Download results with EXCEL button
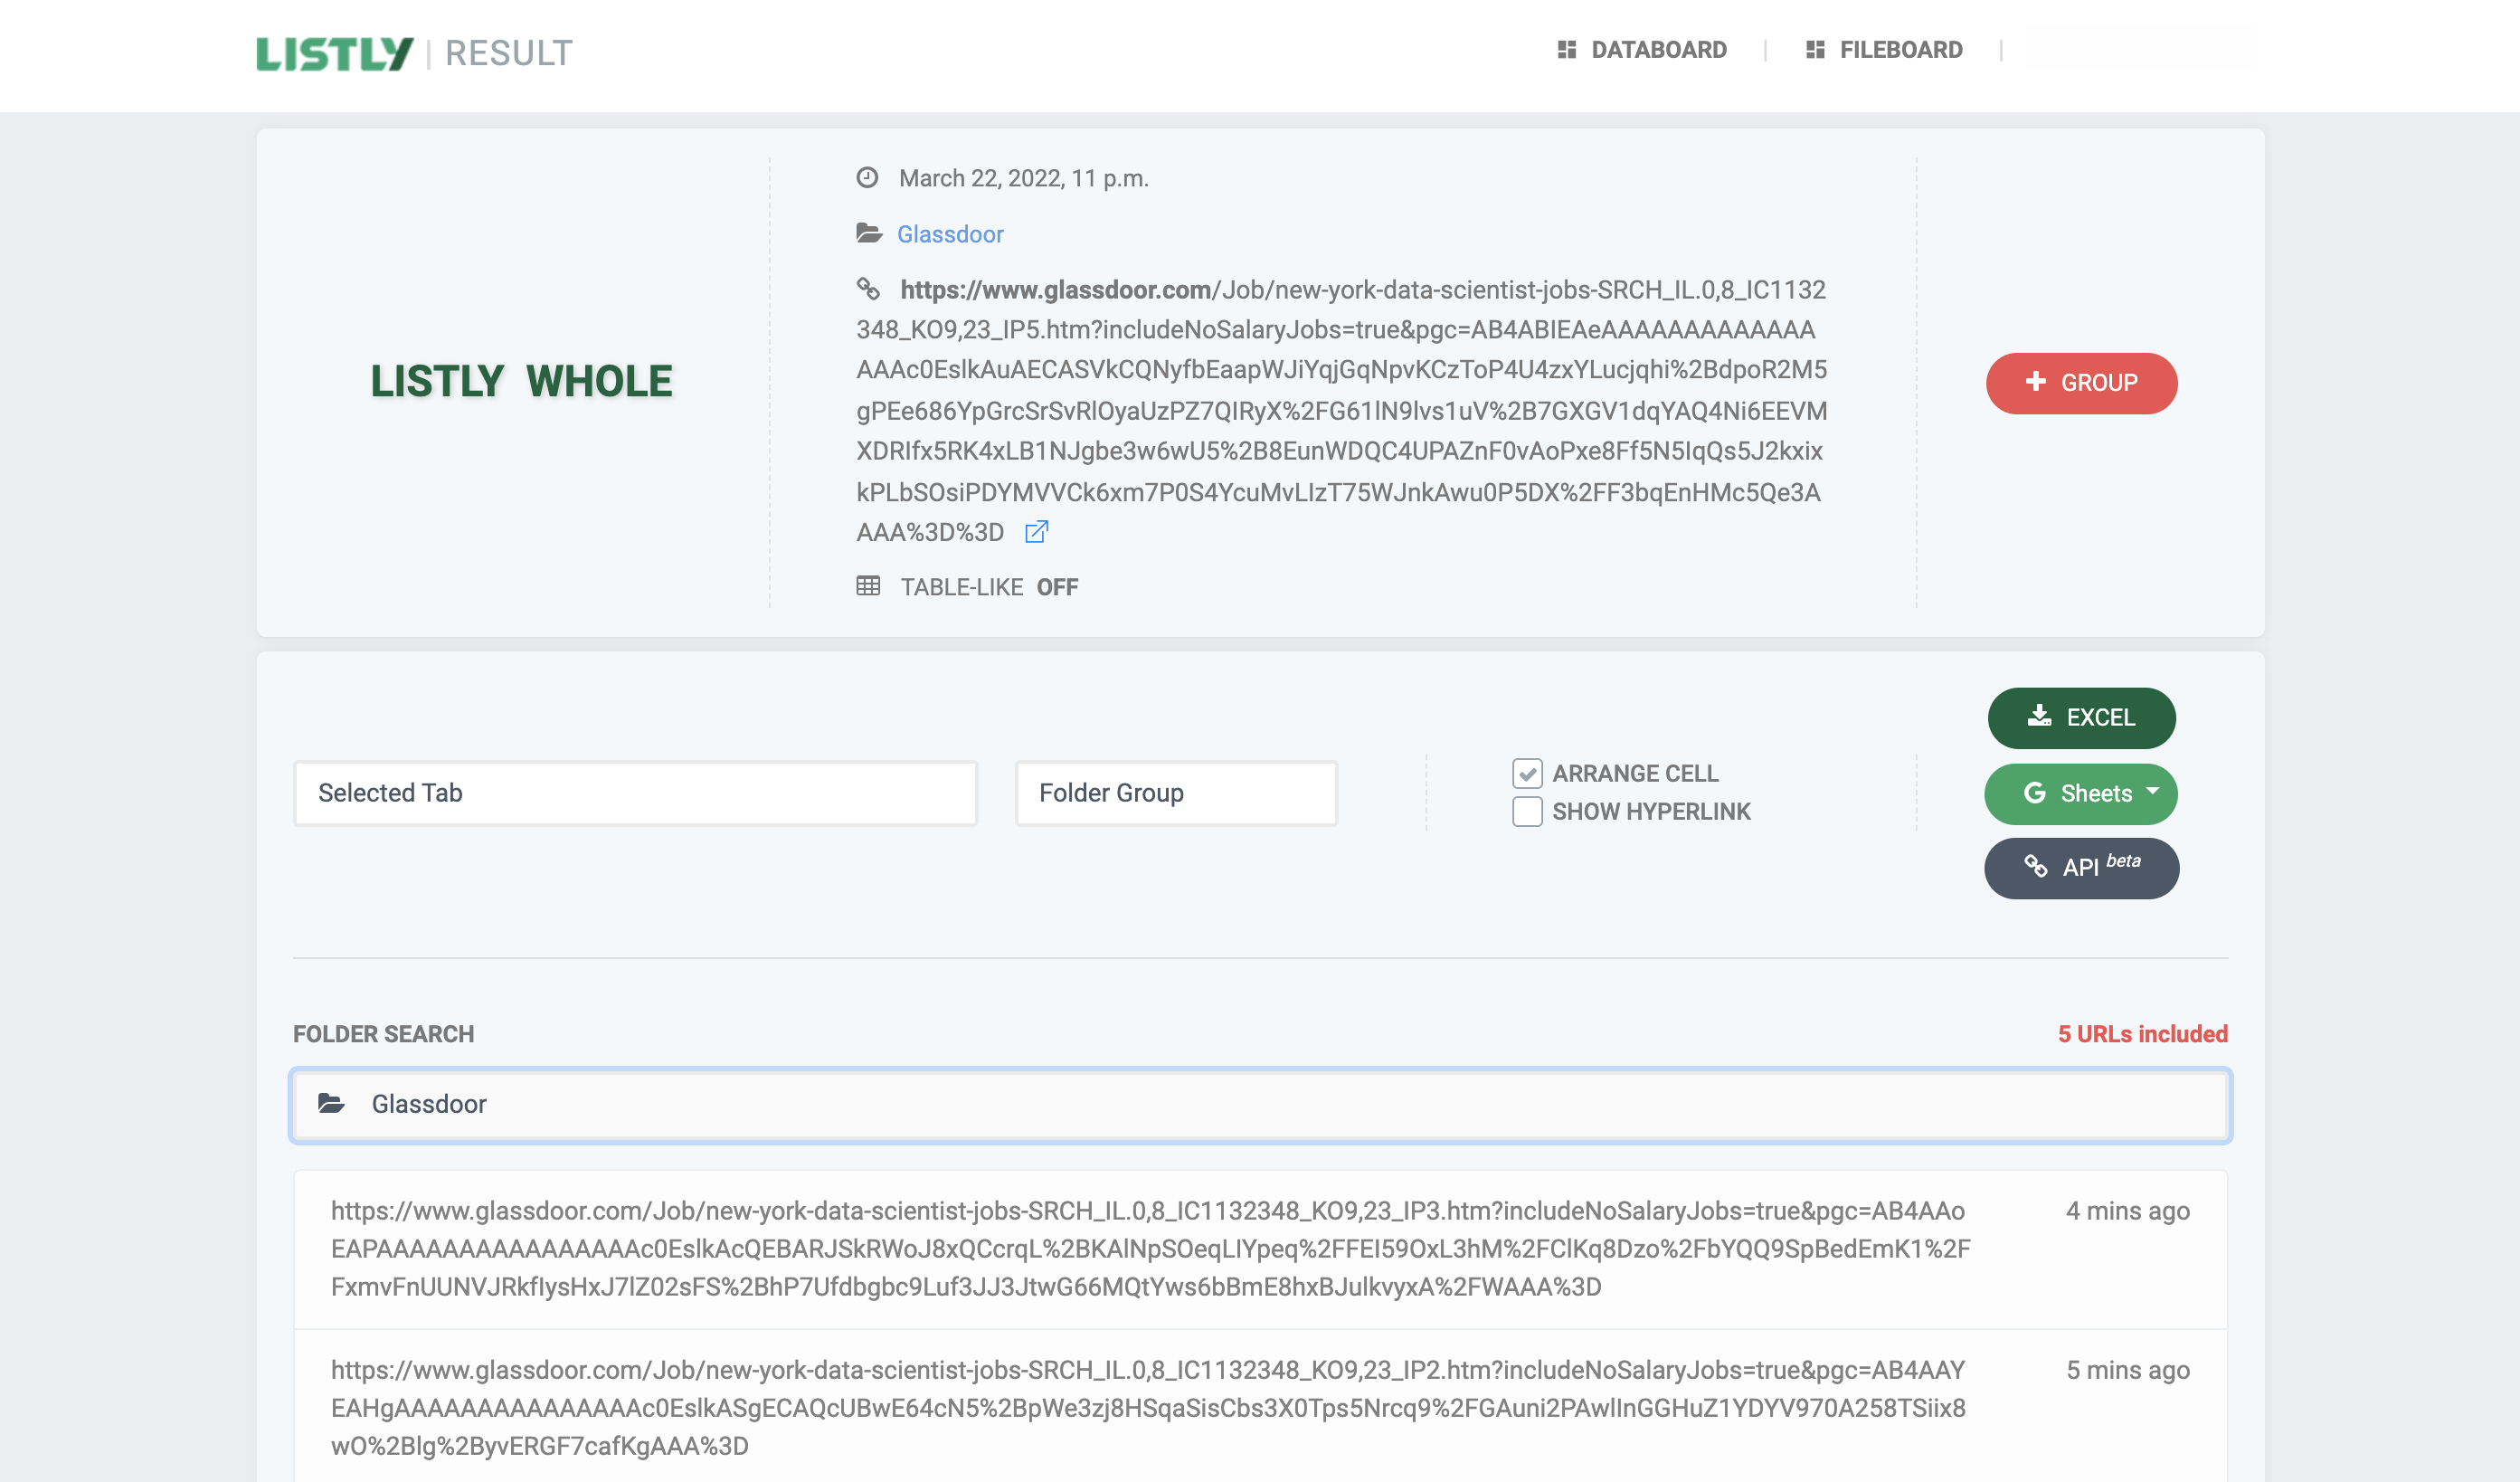Viewport: 2520px width, 1482px height. 2081,717
